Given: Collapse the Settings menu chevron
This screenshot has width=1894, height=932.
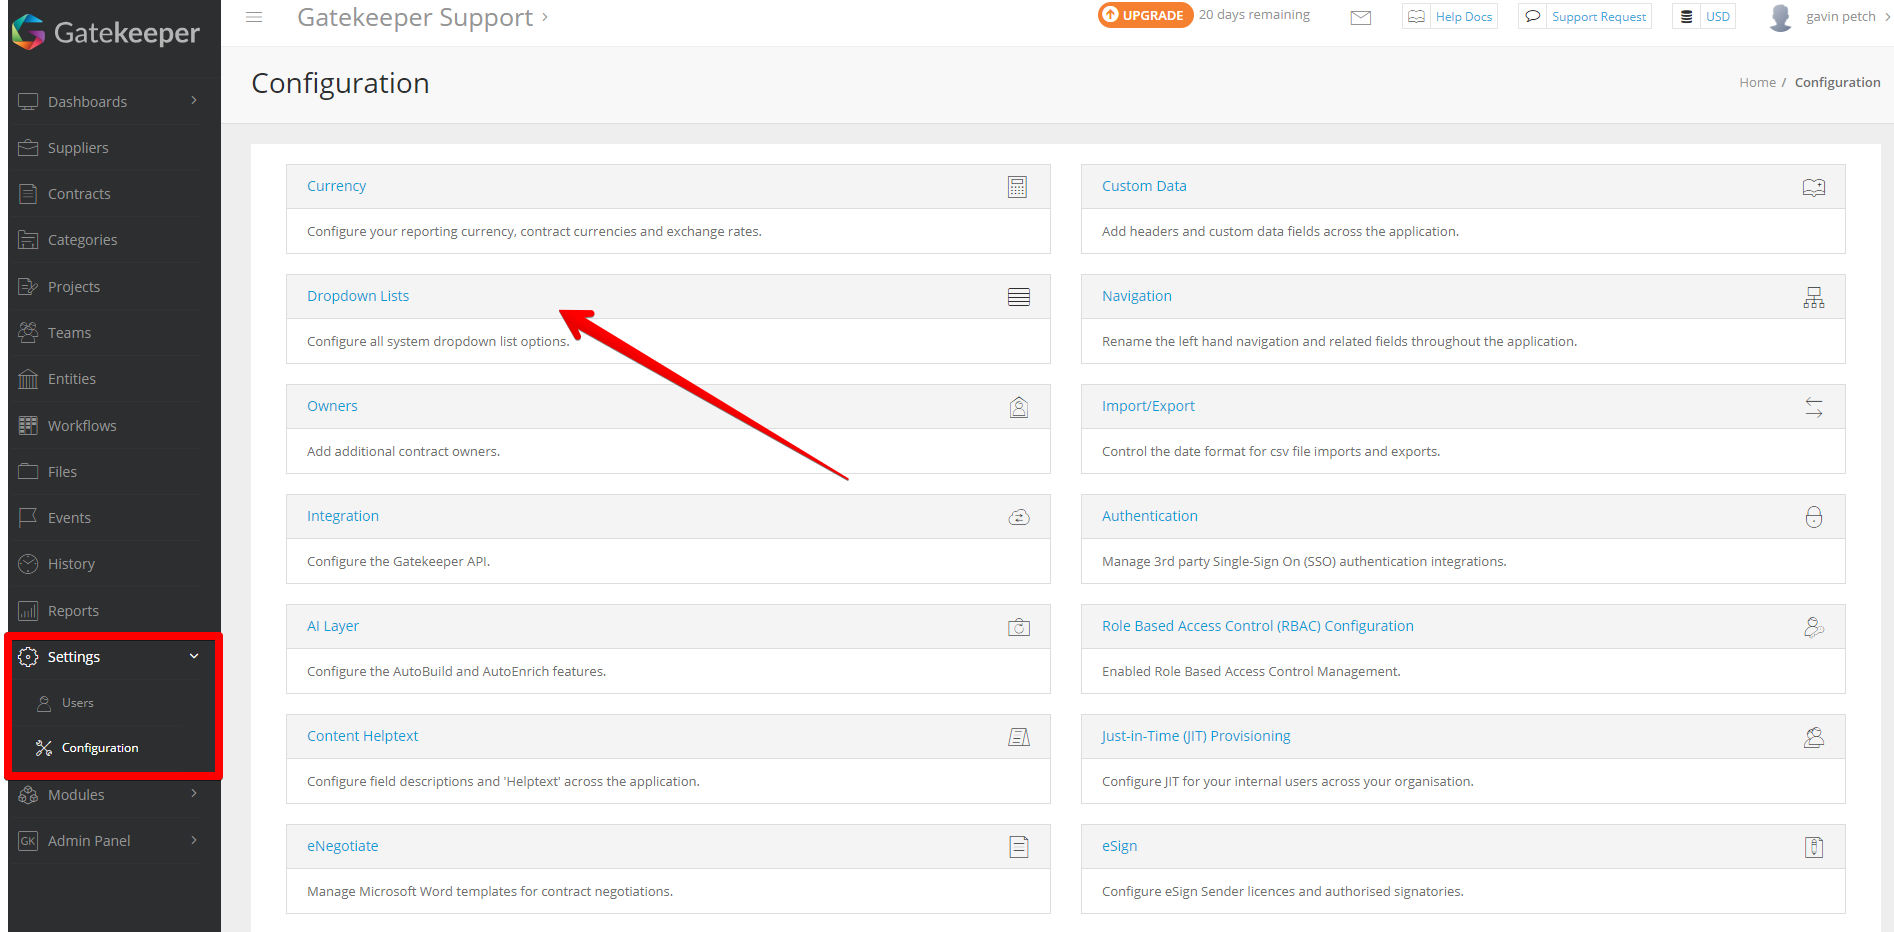Looking at the screenshot, I should tap(194, 656).
